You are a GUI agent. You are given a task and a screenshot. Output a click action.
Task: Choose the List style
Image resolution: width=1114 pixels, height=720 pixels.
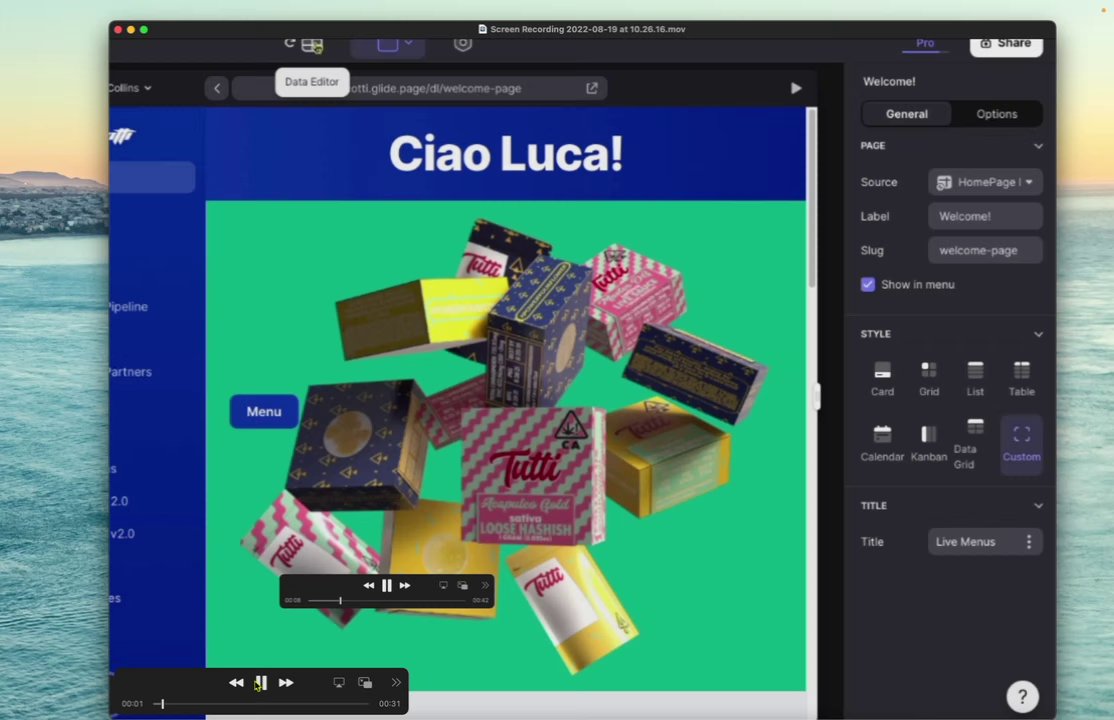[975, 378]
